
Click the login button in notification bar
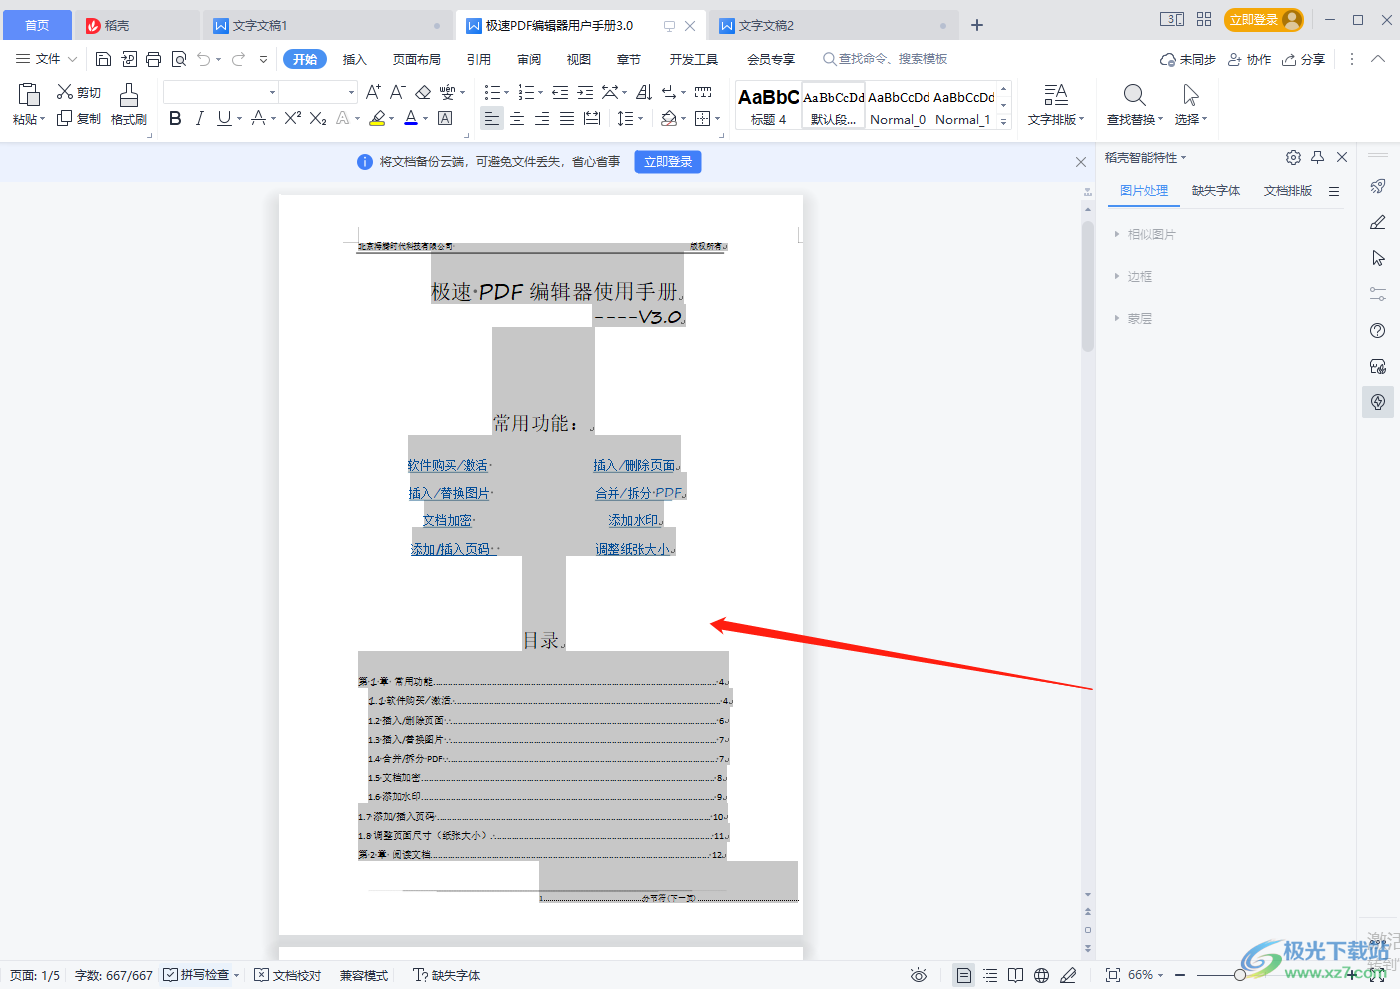tap(668, 162)
